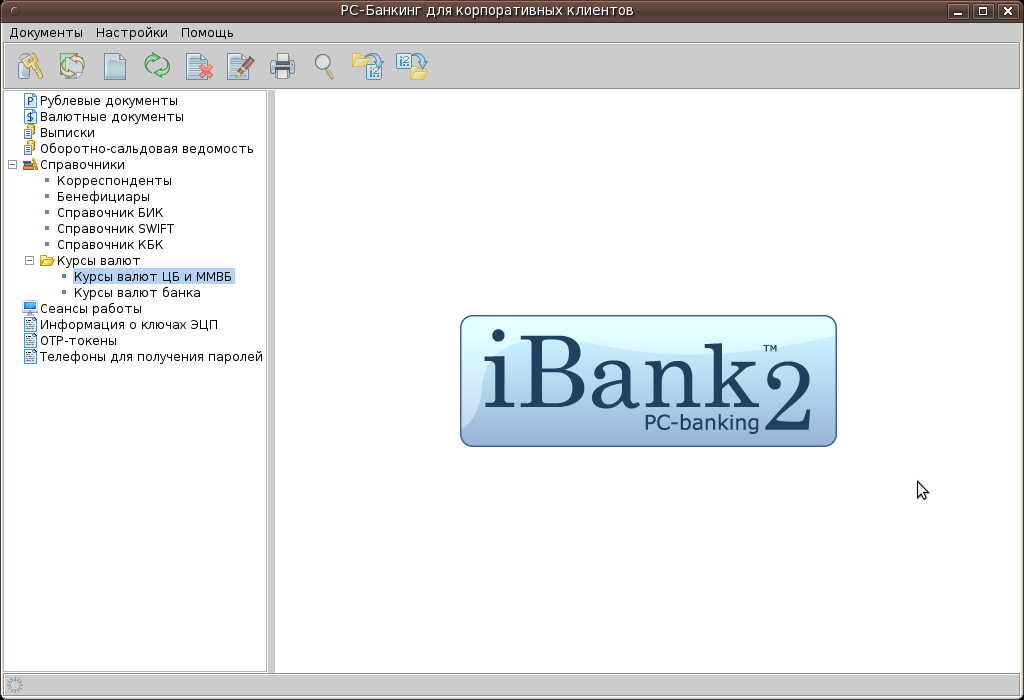This screenshot has width=1024, height=700.
Task: Open the Настройки menu
Action: (132, 32)
